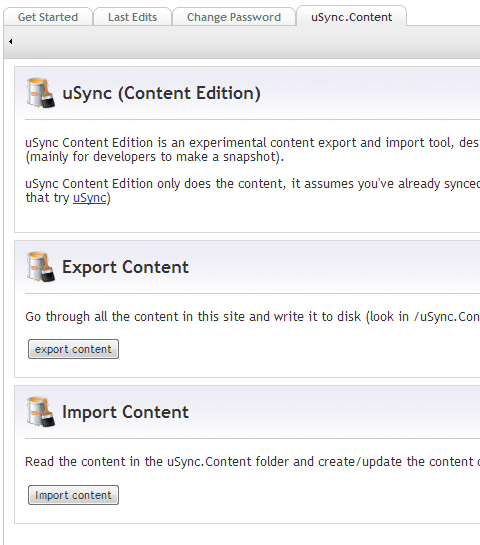
Task: Switch to the Get Started tab
Action: tap(48, 17)
